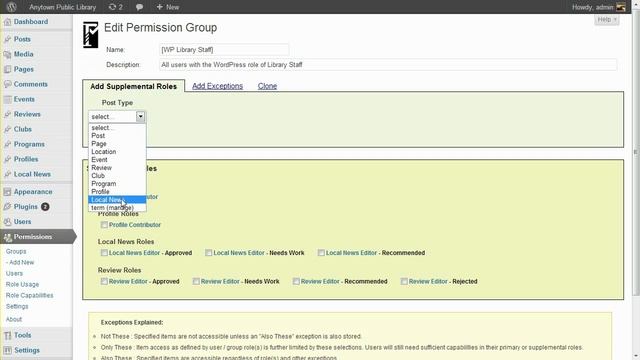Choose Location from Post Type list
Screen dimensions: 640x360
[x=117, y=152]
